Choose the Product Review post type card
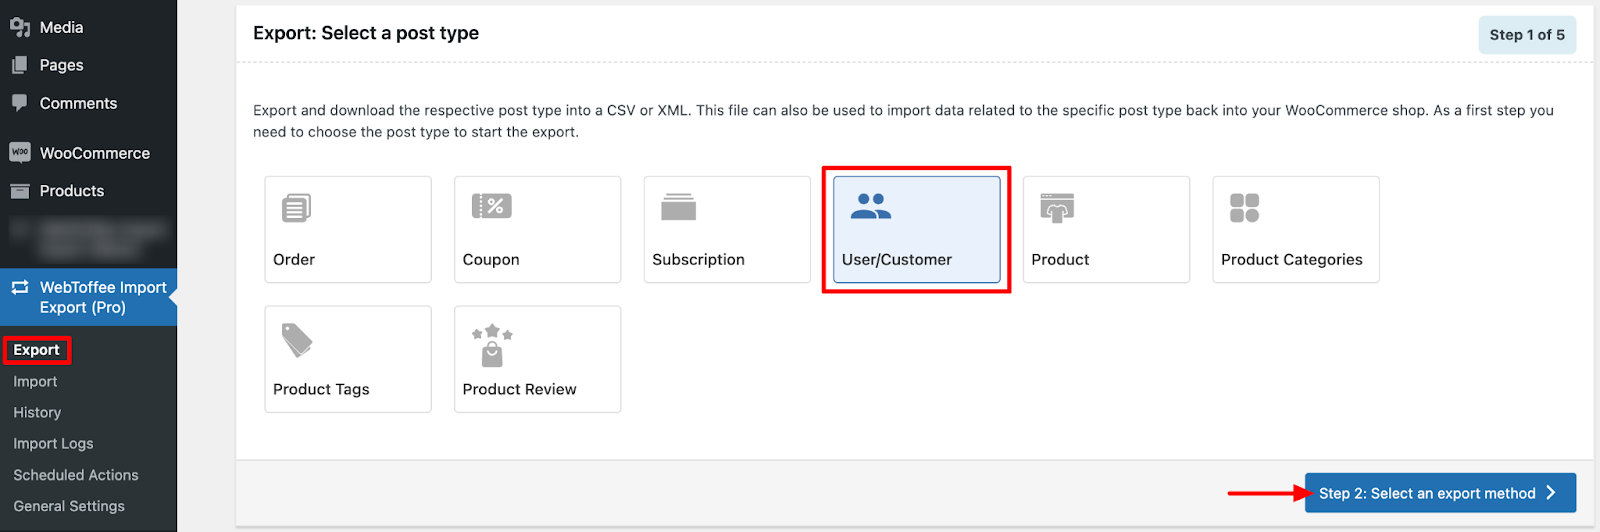This screenshot has height=532, width=1600. pos(538,359)
